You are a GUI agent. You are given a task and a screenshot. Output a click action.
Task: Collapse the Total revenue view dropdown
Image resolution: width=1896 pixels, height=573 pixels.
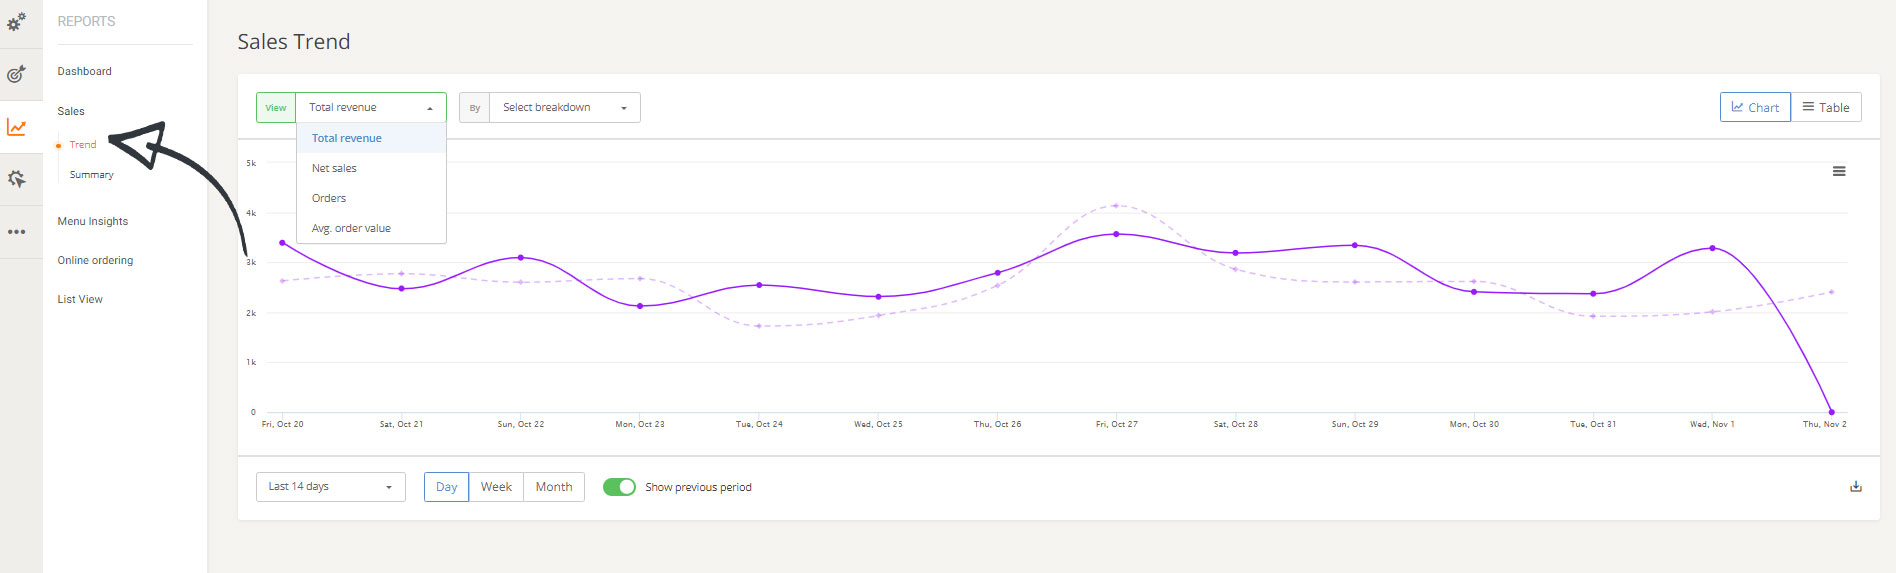click(x=370, y=107)
